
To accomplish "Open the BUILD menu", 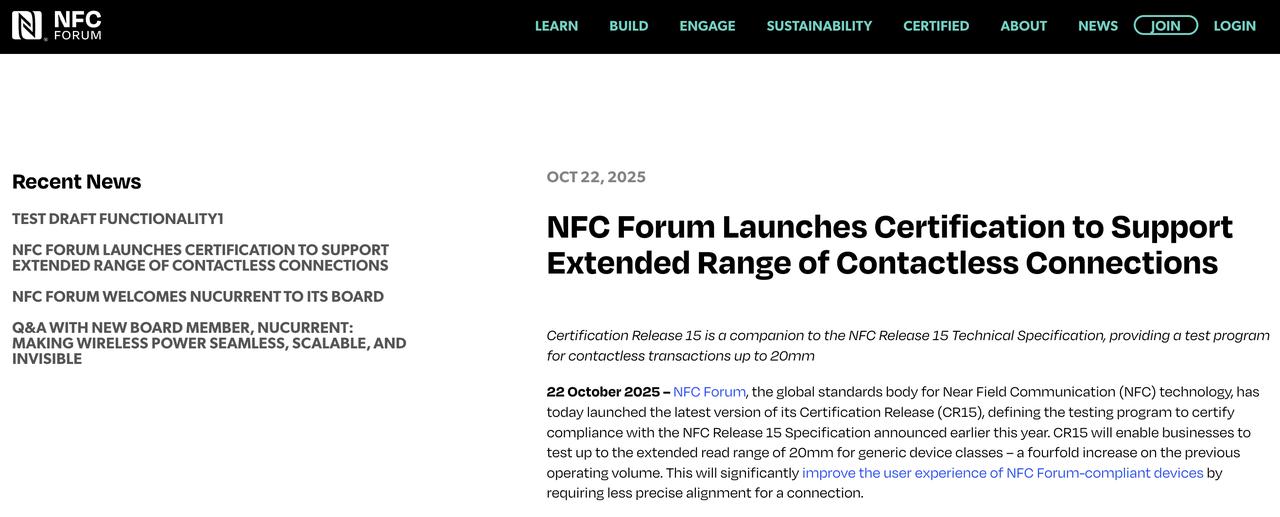I will click(629, 26).
